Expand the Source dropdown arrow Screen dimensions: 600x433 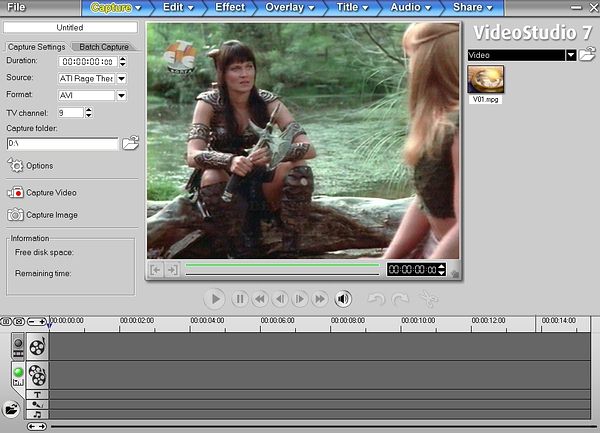(121, 78)
